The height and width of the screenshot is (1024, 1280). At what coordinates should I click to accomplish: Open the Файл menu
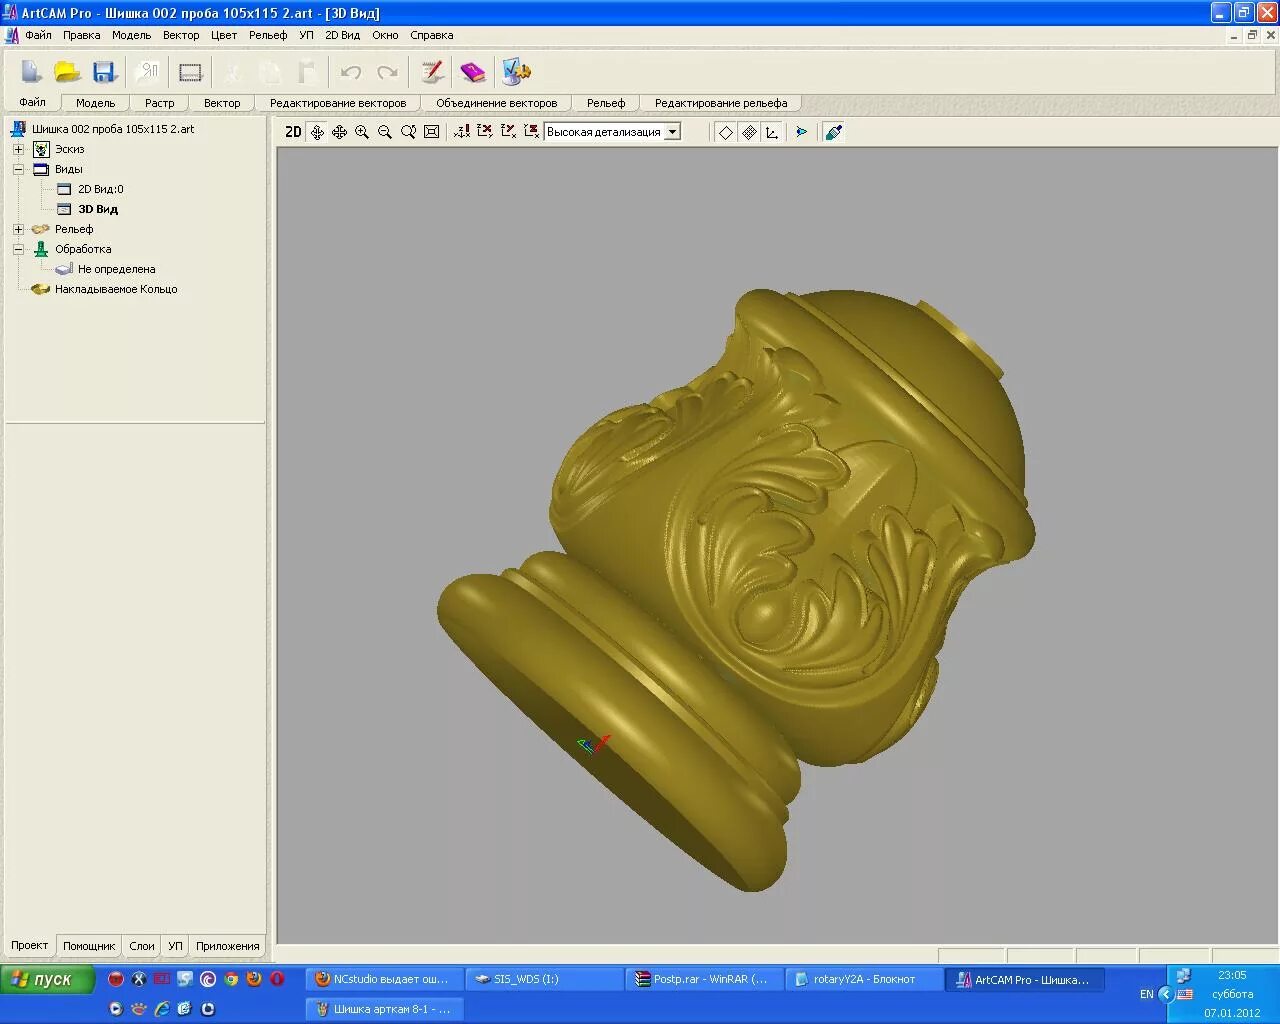click(x=39, y=35)
